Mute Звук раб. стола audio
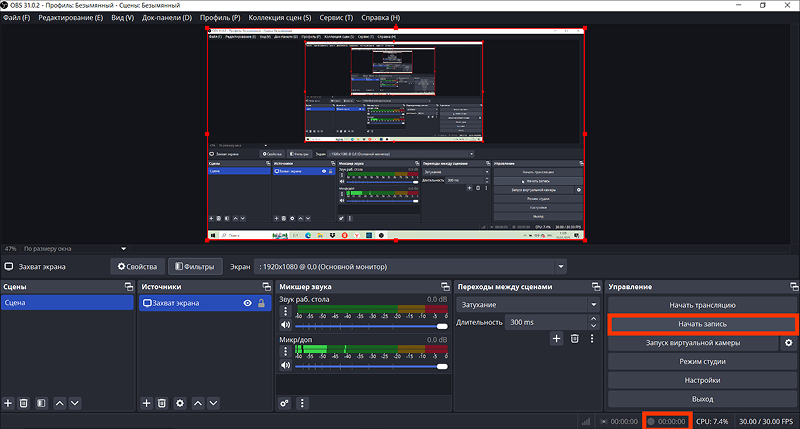The image size is (800, 429). click(x=285, y=325)
